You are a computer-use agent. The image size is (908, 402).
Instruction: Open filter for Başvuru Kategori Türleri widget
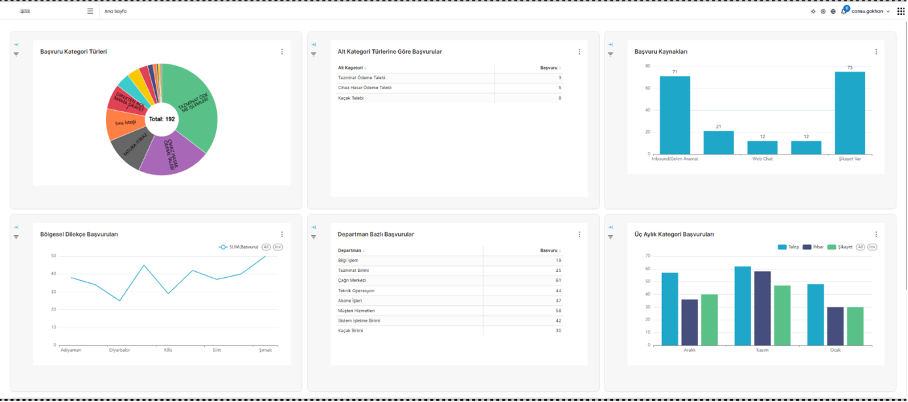point(16,54)
